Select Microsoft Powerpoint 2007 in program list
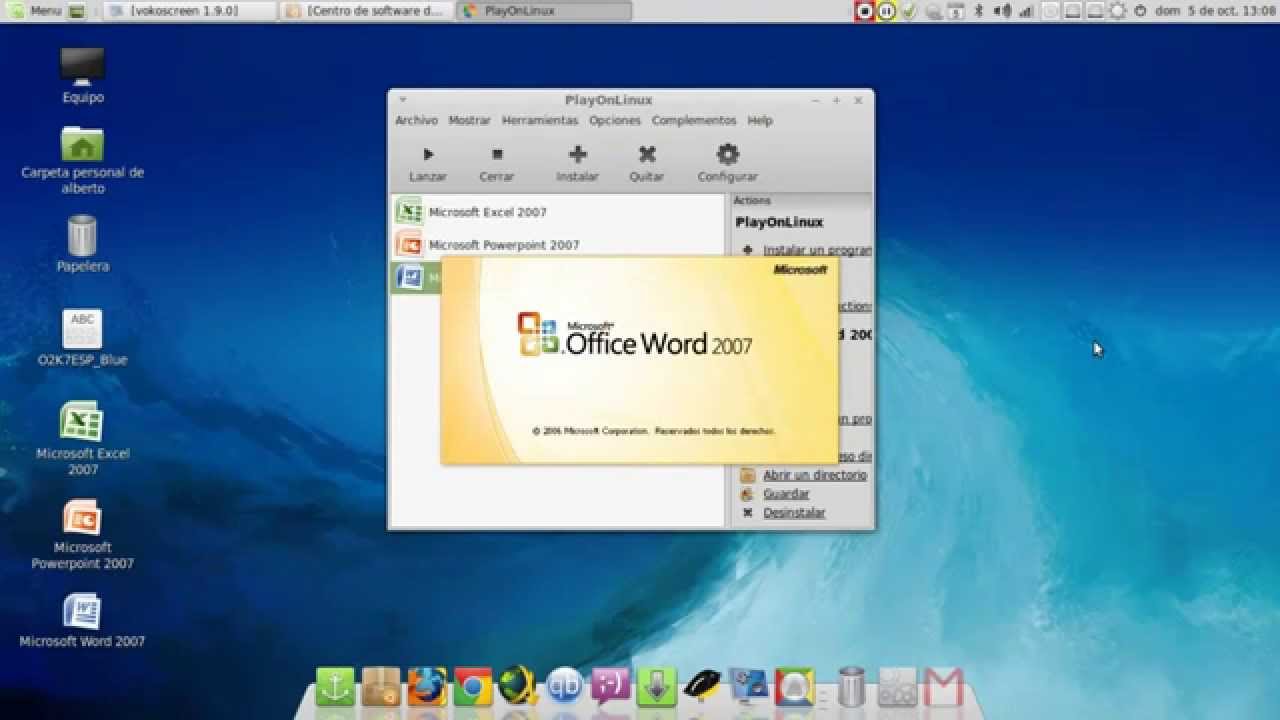This screenshot has width=1280, height=720. tap(557, 244)
